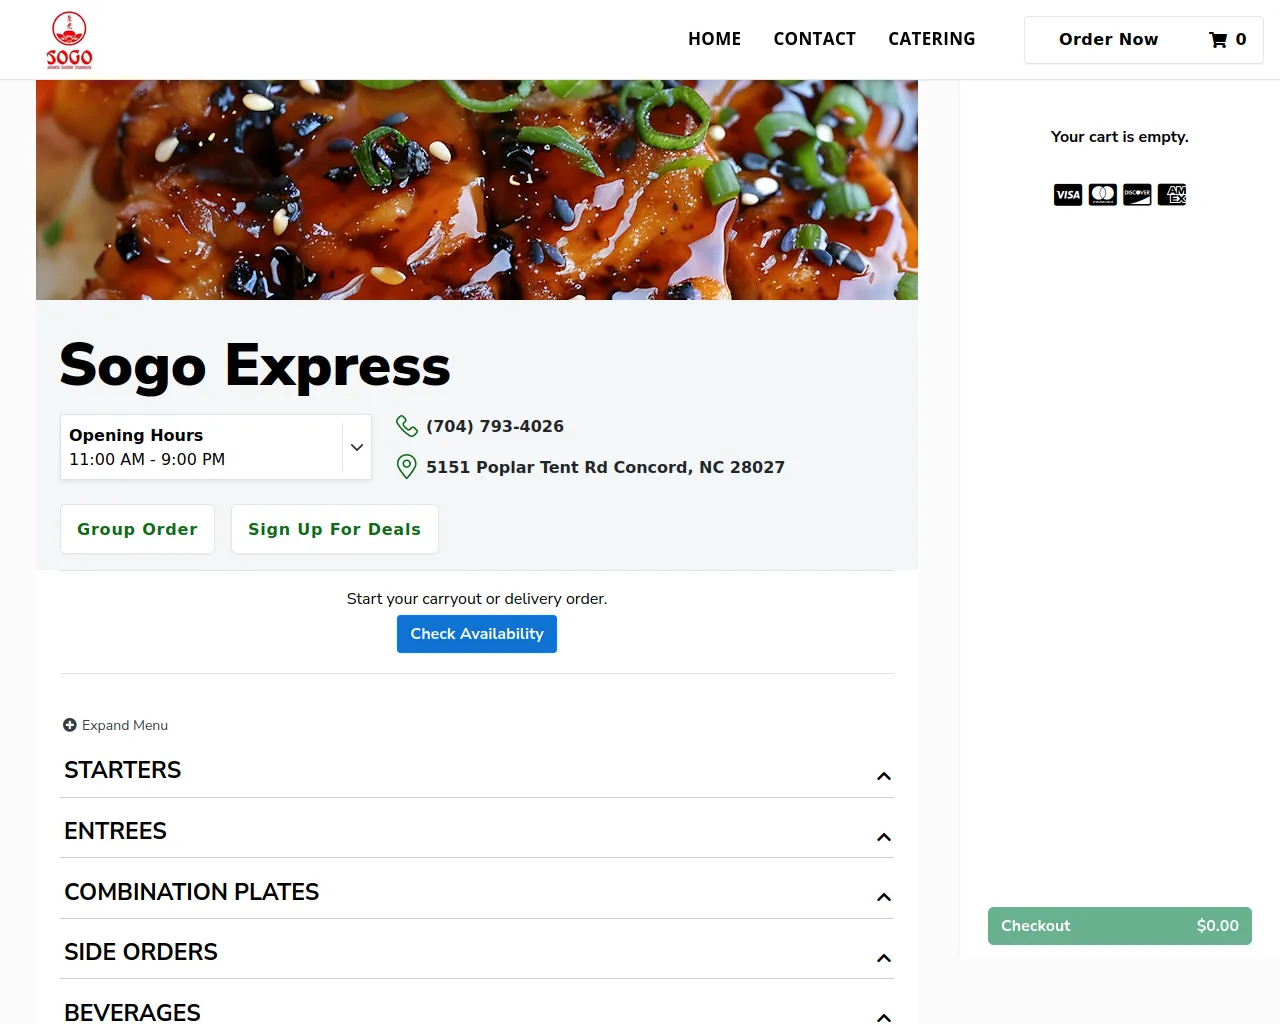
Task: Click the Discover card icon
Action: [1137, 195]
